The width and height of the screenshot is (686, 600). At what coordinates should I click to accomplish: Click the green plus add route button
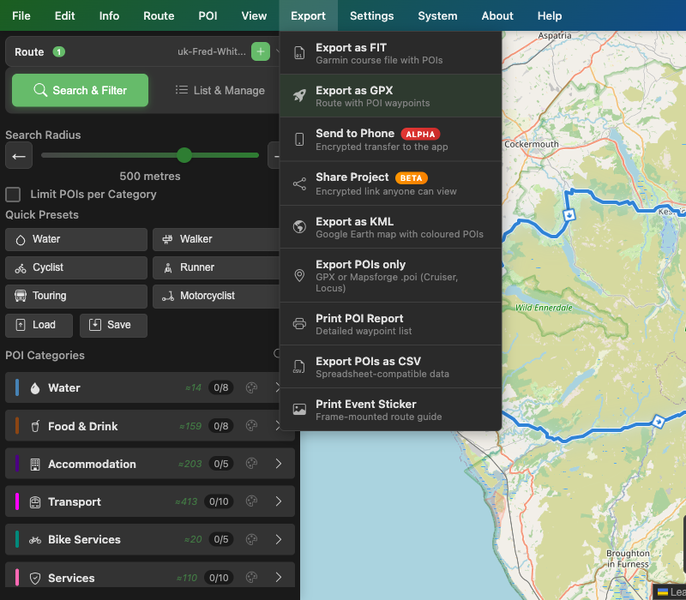pos(260,52)
